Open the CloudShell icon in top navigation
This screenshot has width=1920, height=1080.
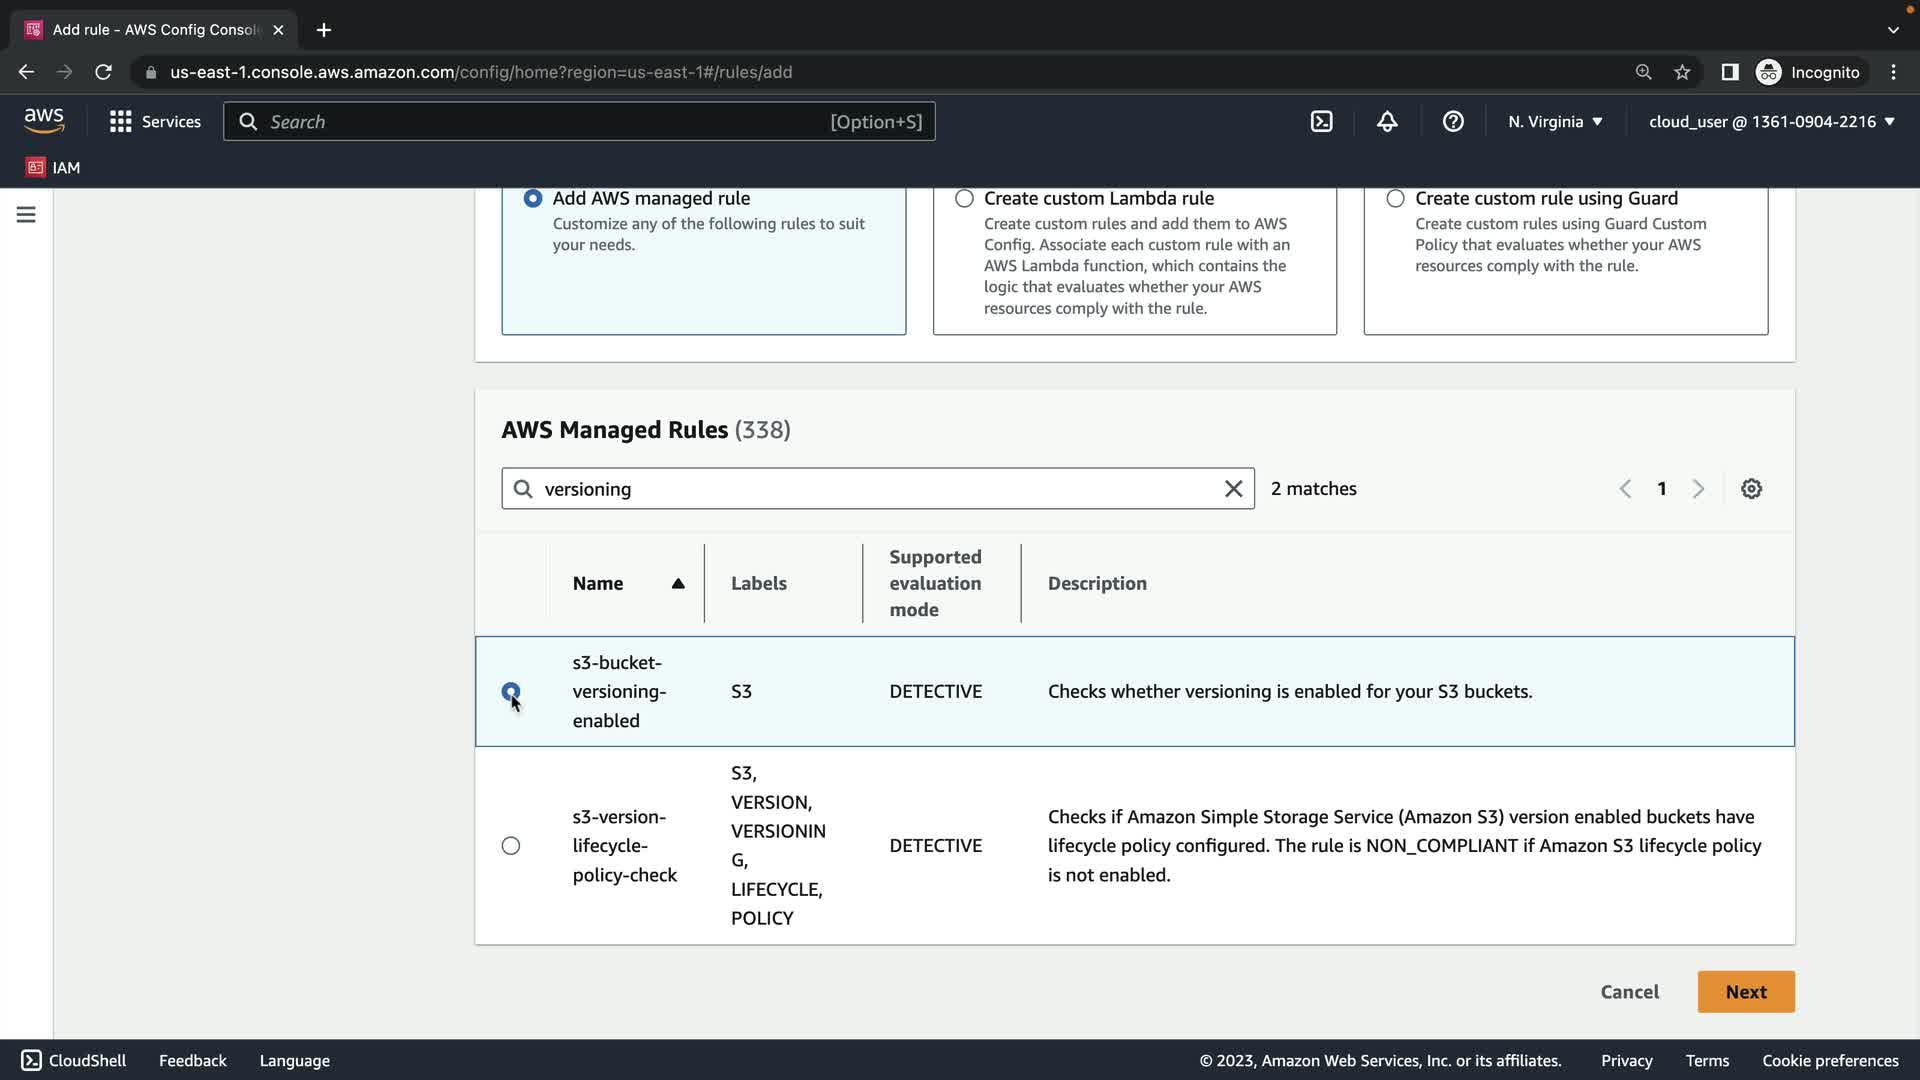(x=1321, y=122)
